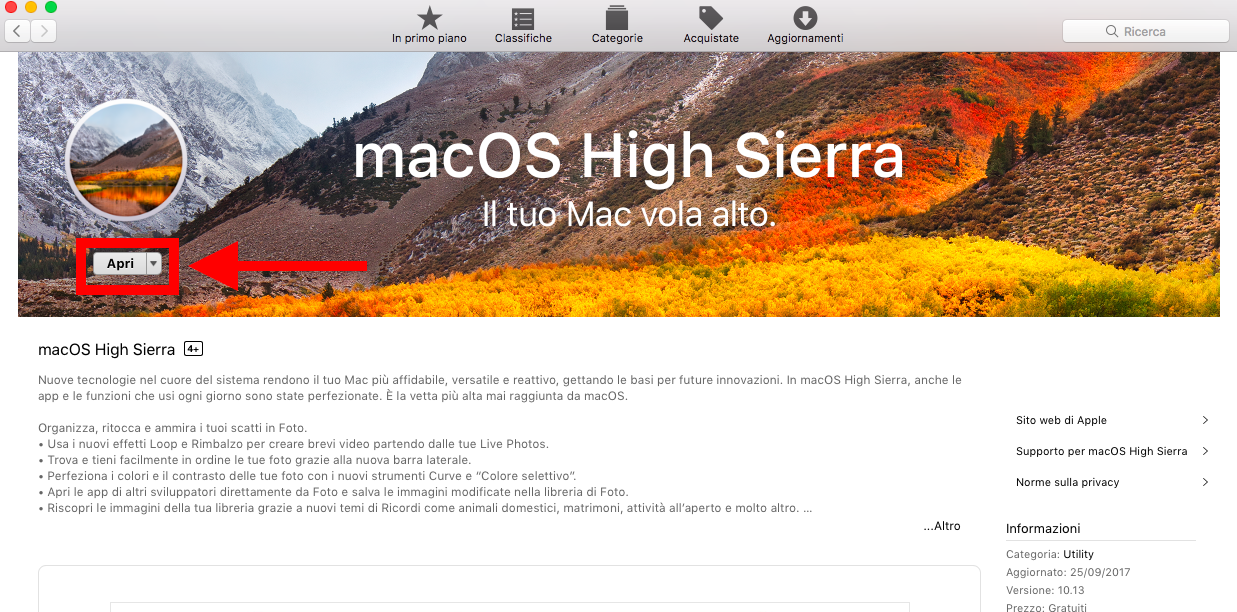Click the Informazioni section heading
Viewport: 1237px width, 612px height.
pyautogui.click(x=1043, y=528)
